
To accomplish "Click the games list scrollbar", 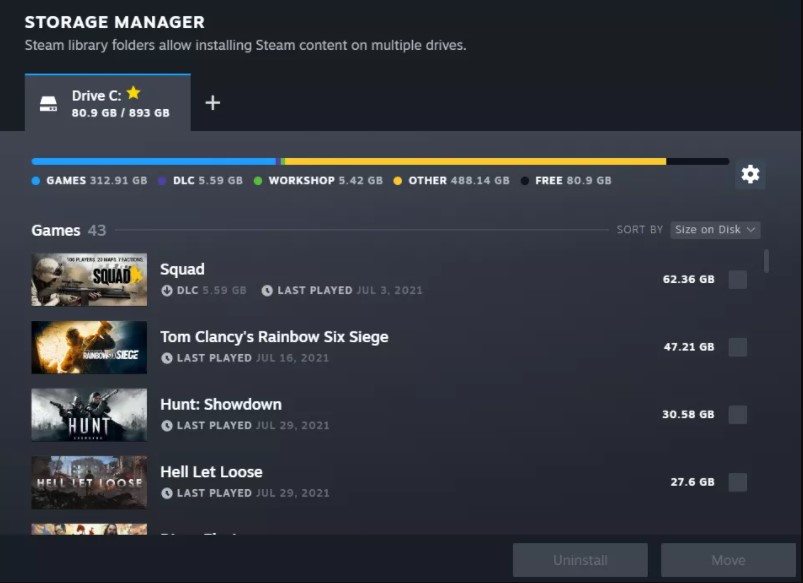I will 767,262.
